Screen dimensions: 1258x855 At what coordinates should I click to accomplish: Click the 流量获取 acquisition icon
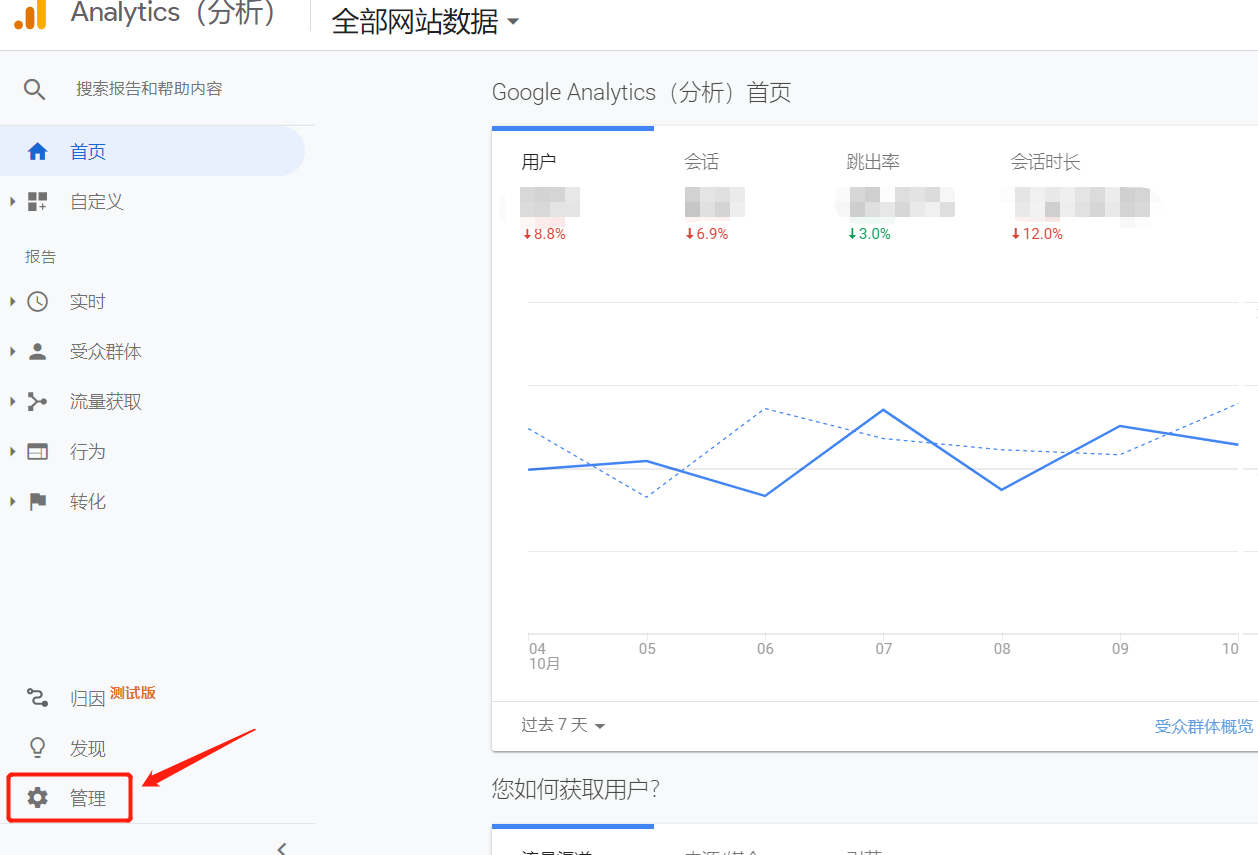coord(38,402)
